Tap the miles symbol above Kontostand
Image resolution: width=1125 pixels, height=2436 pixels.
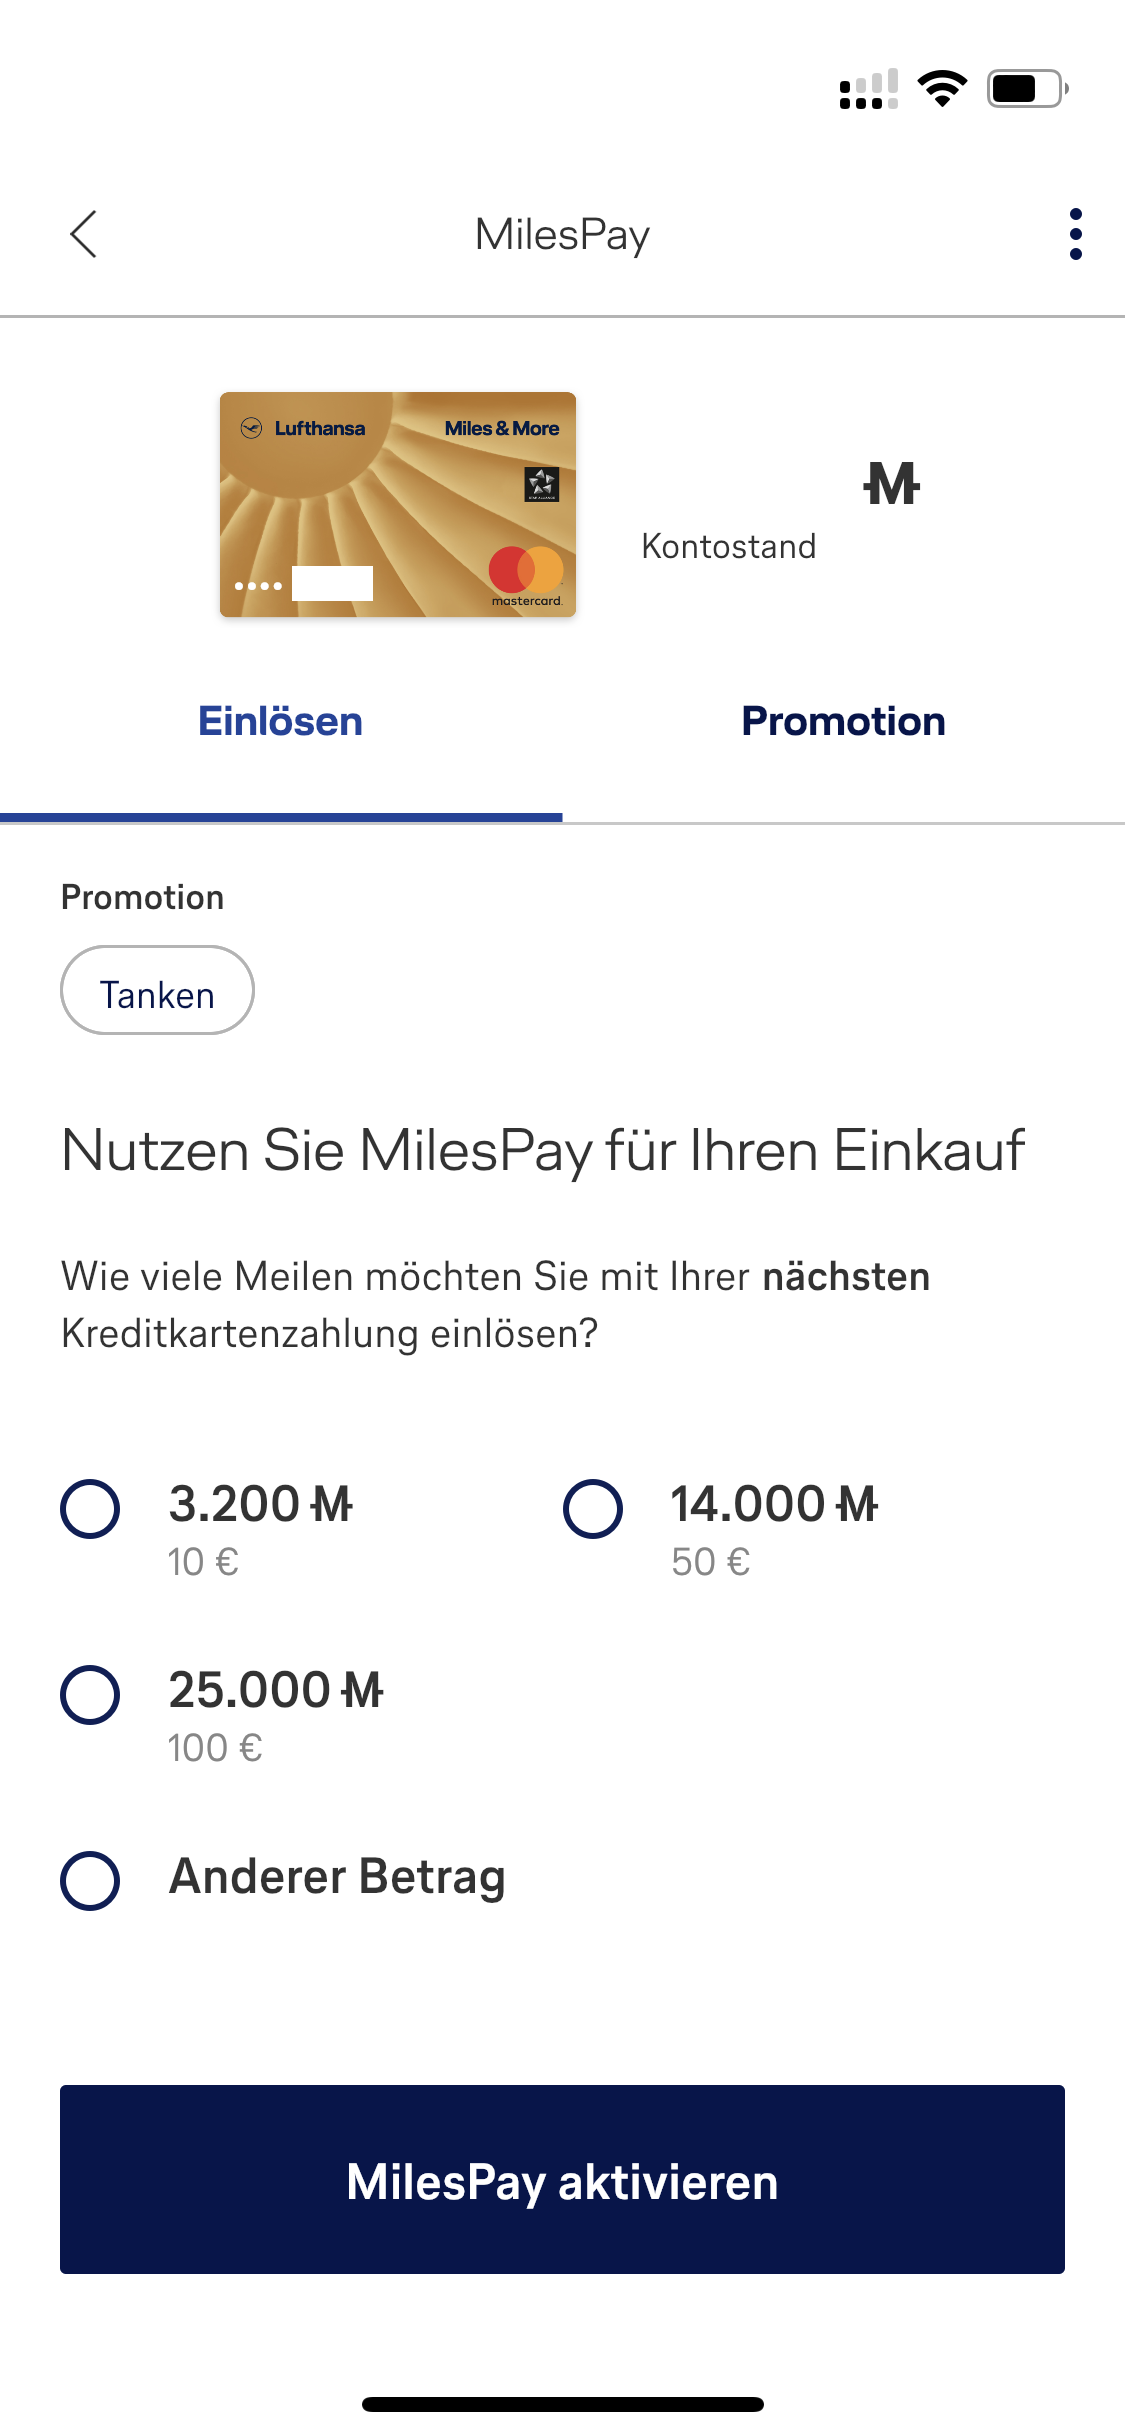(x=891, y=484)
